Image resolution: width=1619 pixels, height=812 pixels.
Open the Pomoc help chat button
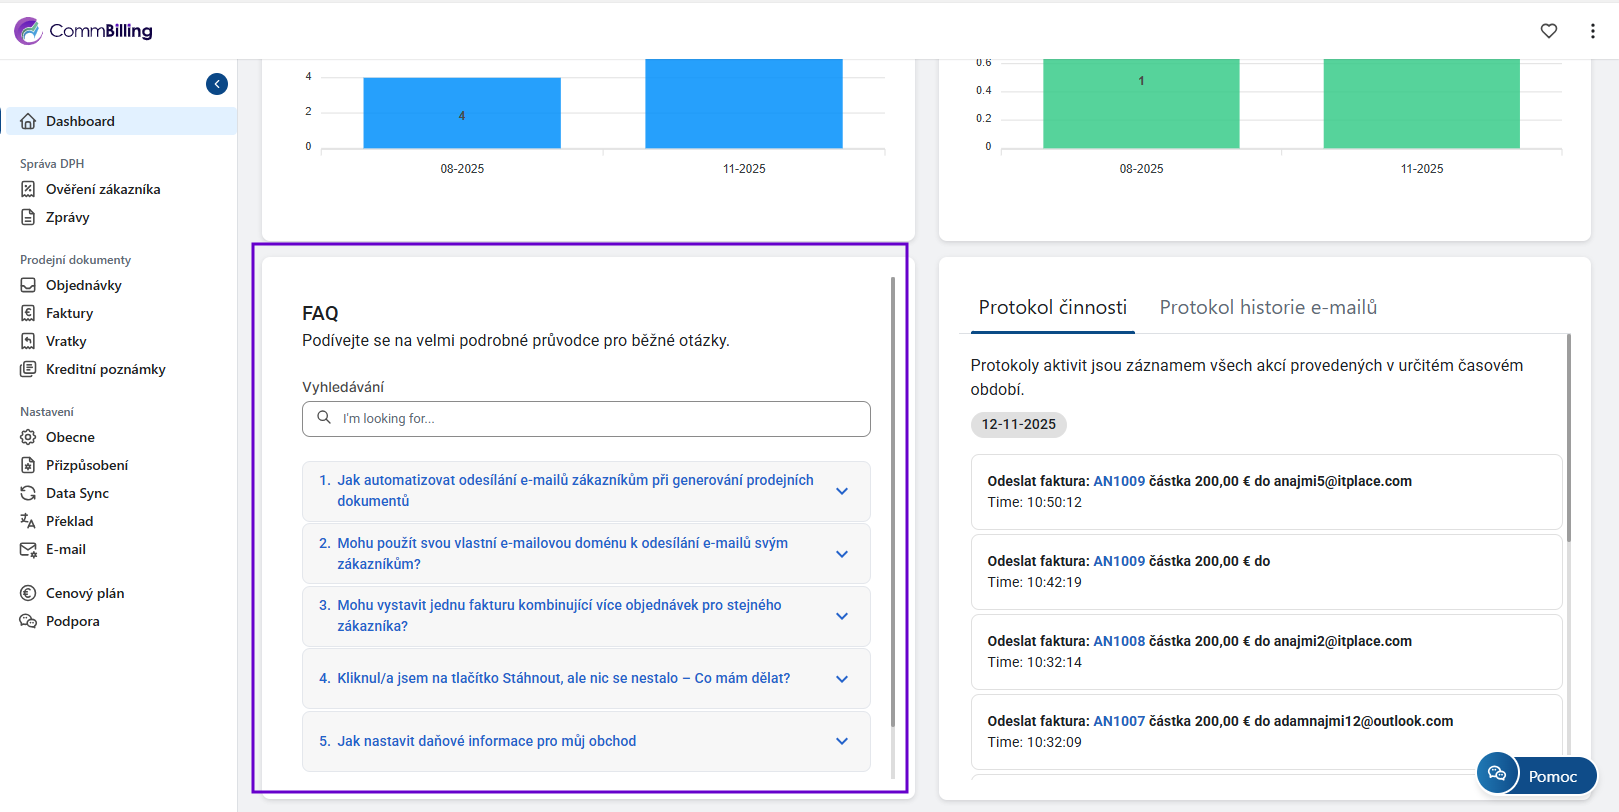pyautogui.click(x=1537, y=775)
